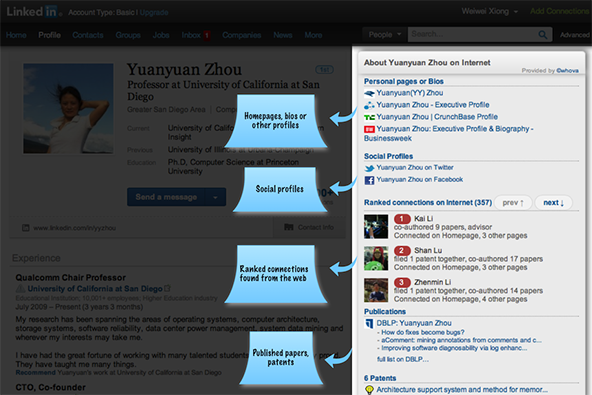Screen dimensions: 592x395
Task: Open the More menu
Action: pyautogui.click(x=313, y=35)
